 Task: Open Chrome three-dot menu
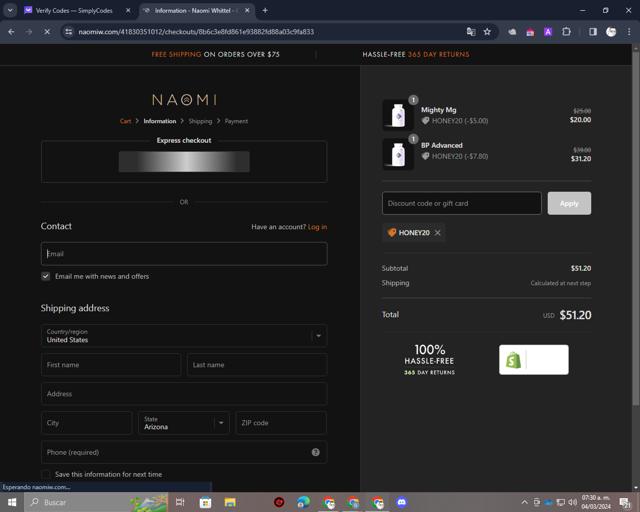(629, 31)
